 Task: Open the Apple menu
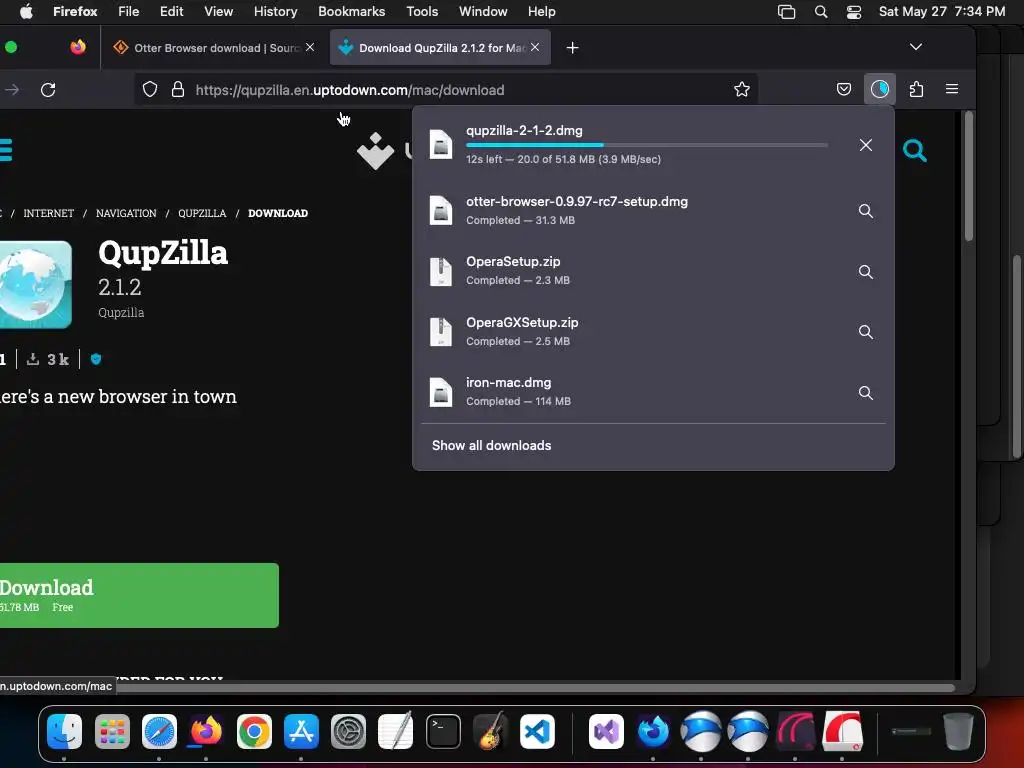tap(26, 11)
